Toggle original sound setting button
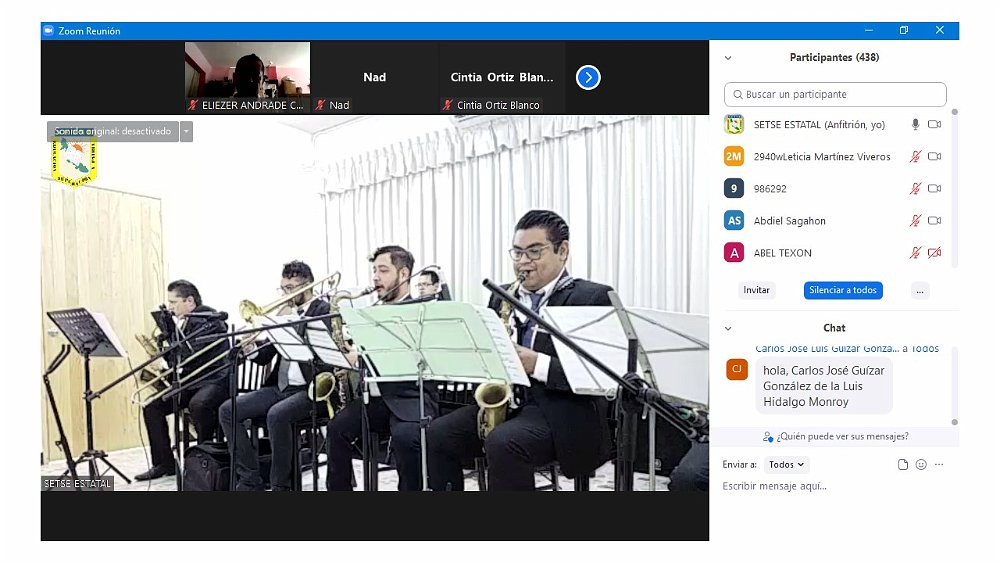Viewport: 1000px width, 563px height. (x=113, y=131)
